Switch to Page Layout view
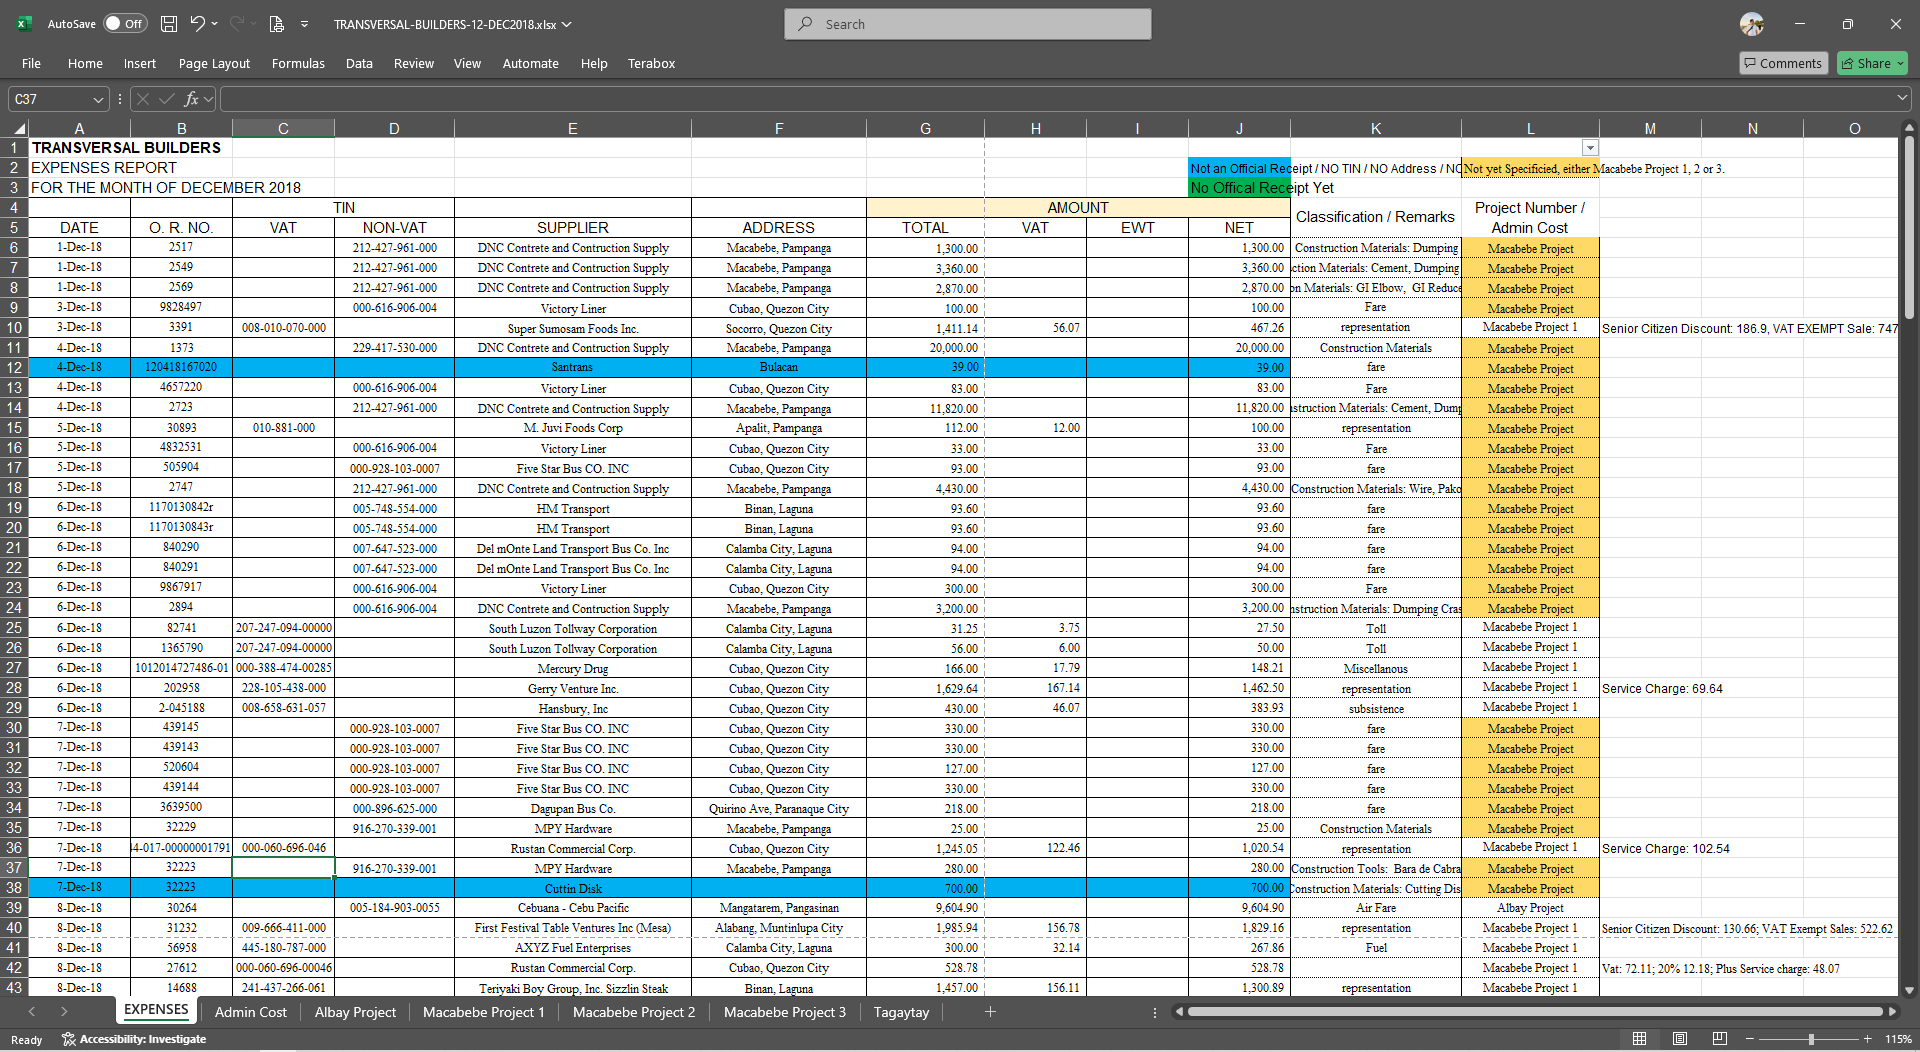1920x1052 pixels. pyautogui.click(x=1680, y=1039)
